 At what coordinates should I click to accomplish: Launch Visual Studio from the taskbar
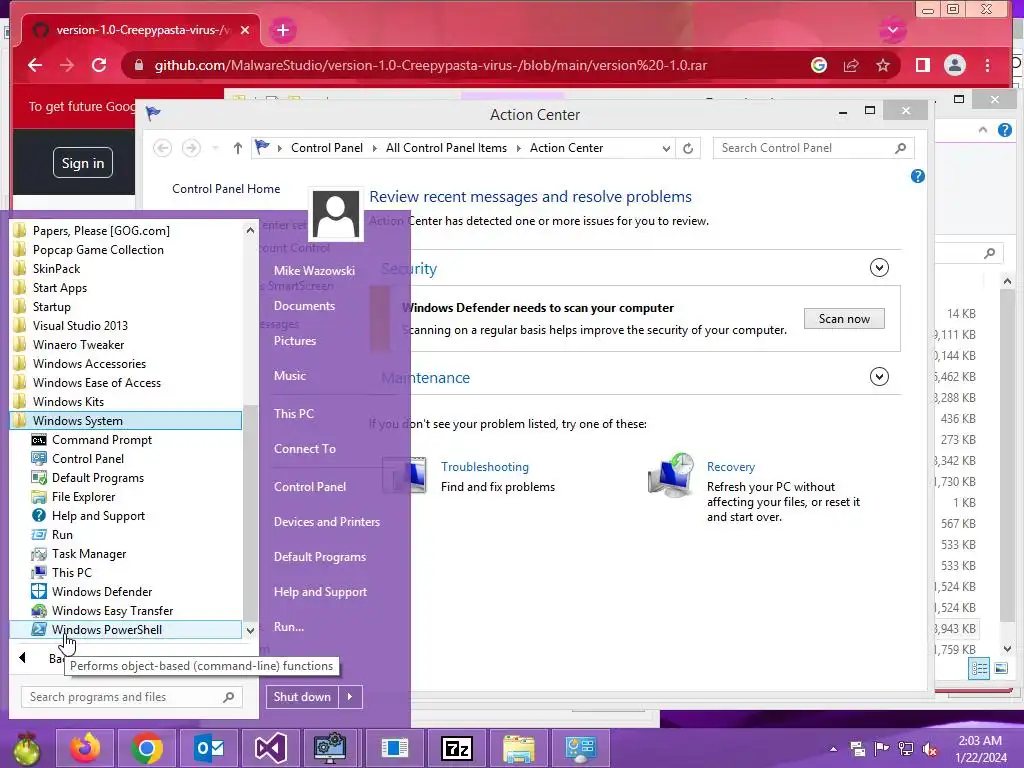pyautogui.click(x=270, y=748)
